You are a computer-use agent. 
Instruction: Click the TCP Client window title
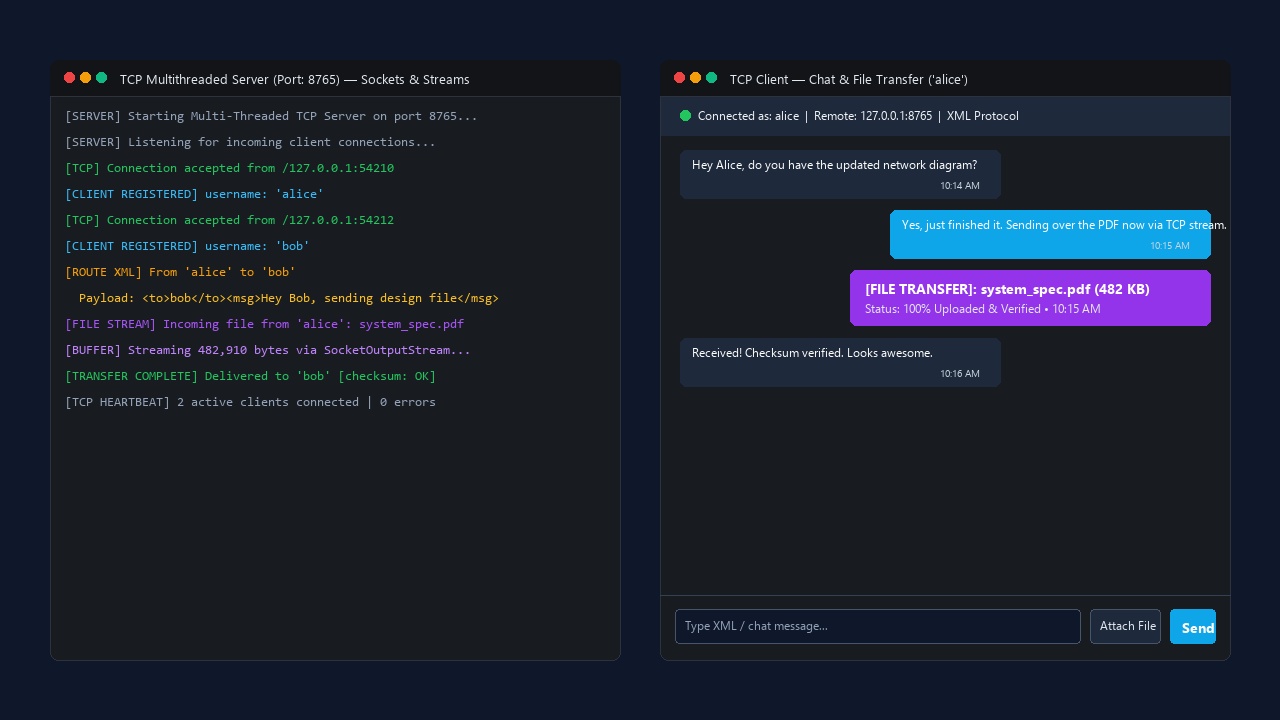click(x=849, y=79)
